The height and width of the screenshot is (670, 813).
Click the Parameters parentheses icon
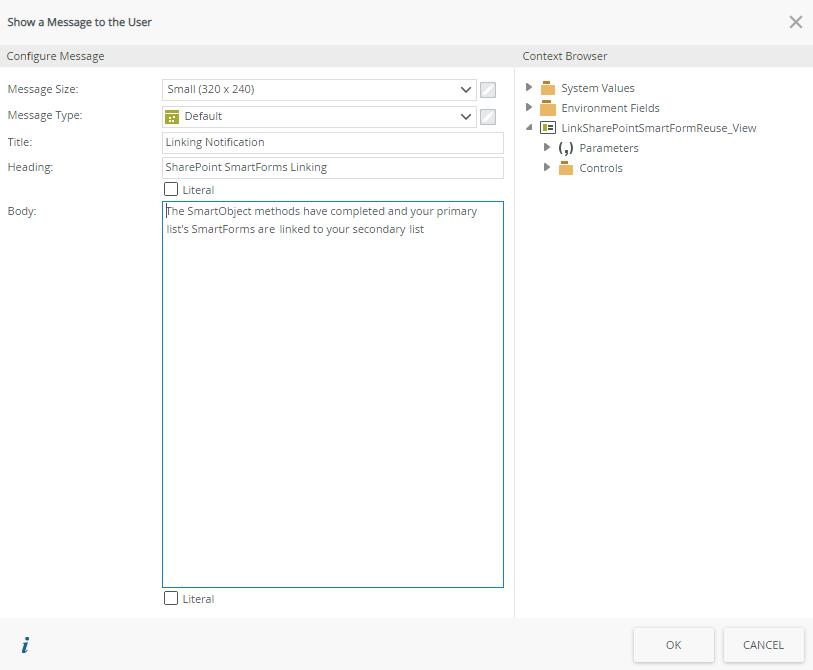[565, 148]
